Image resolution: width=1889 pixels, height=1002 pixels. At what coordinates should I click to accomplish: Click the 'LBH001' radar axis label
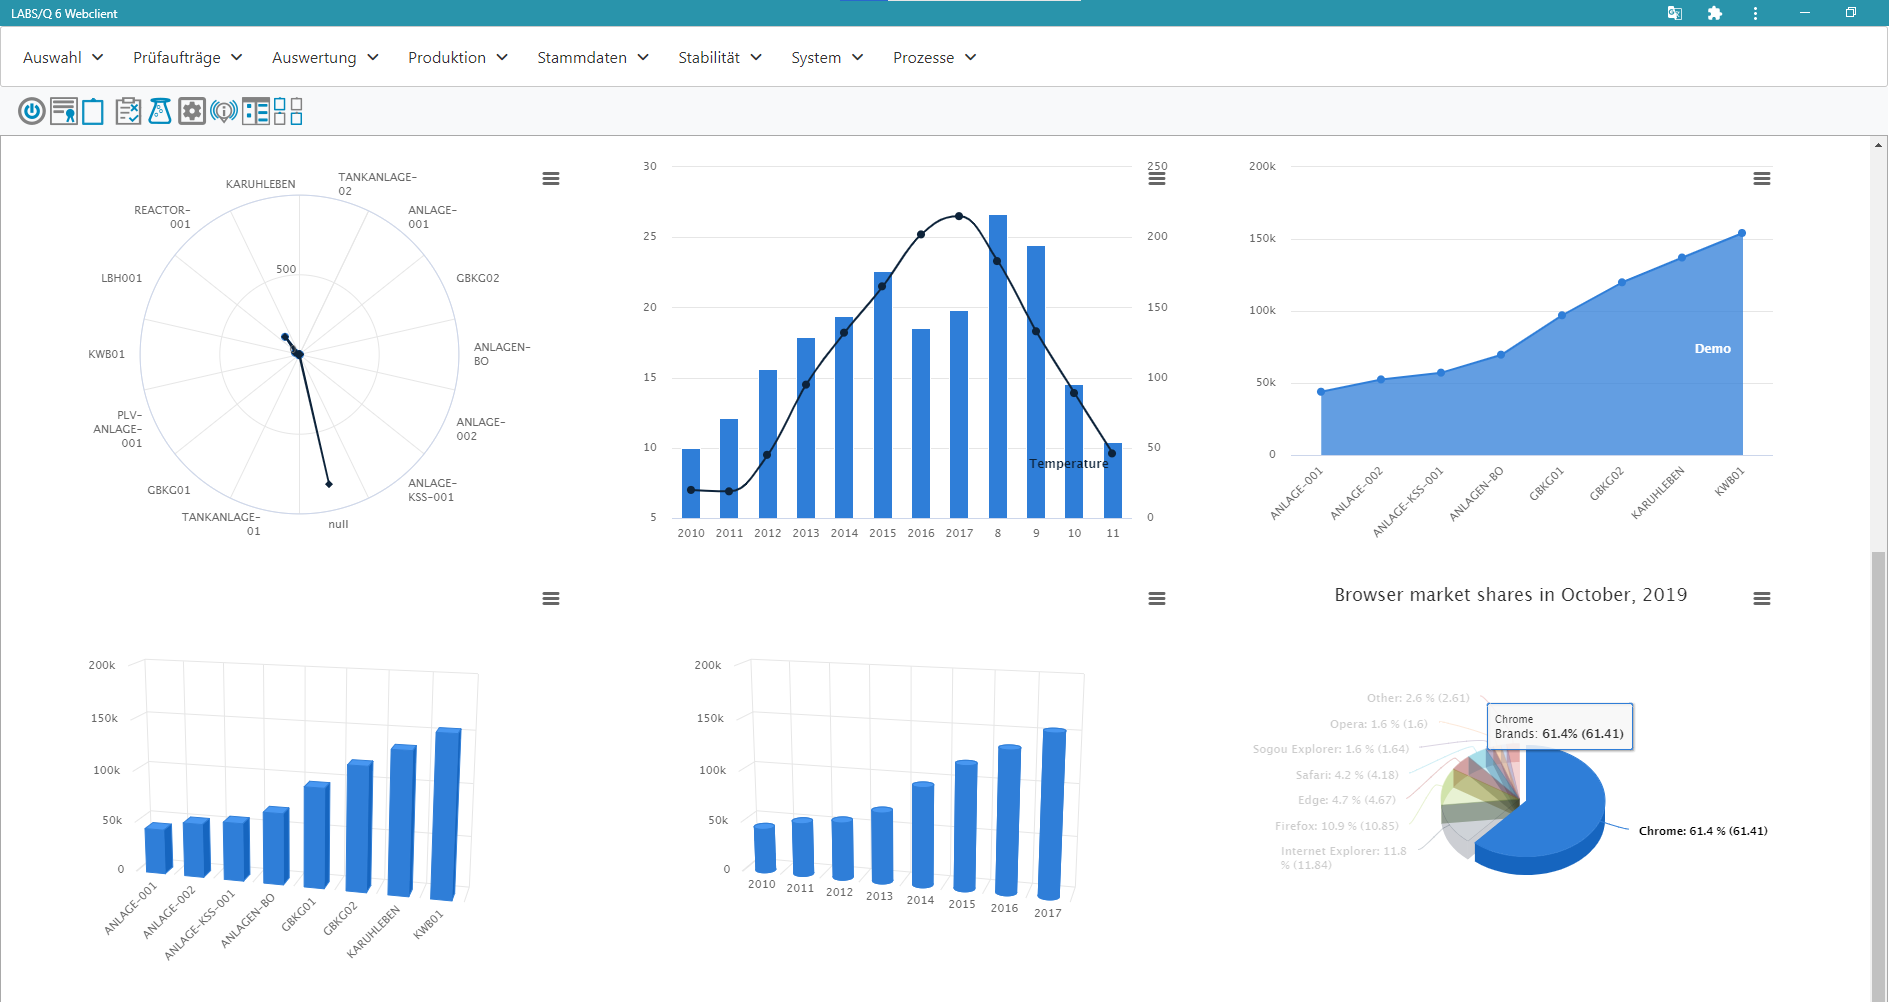122,278
